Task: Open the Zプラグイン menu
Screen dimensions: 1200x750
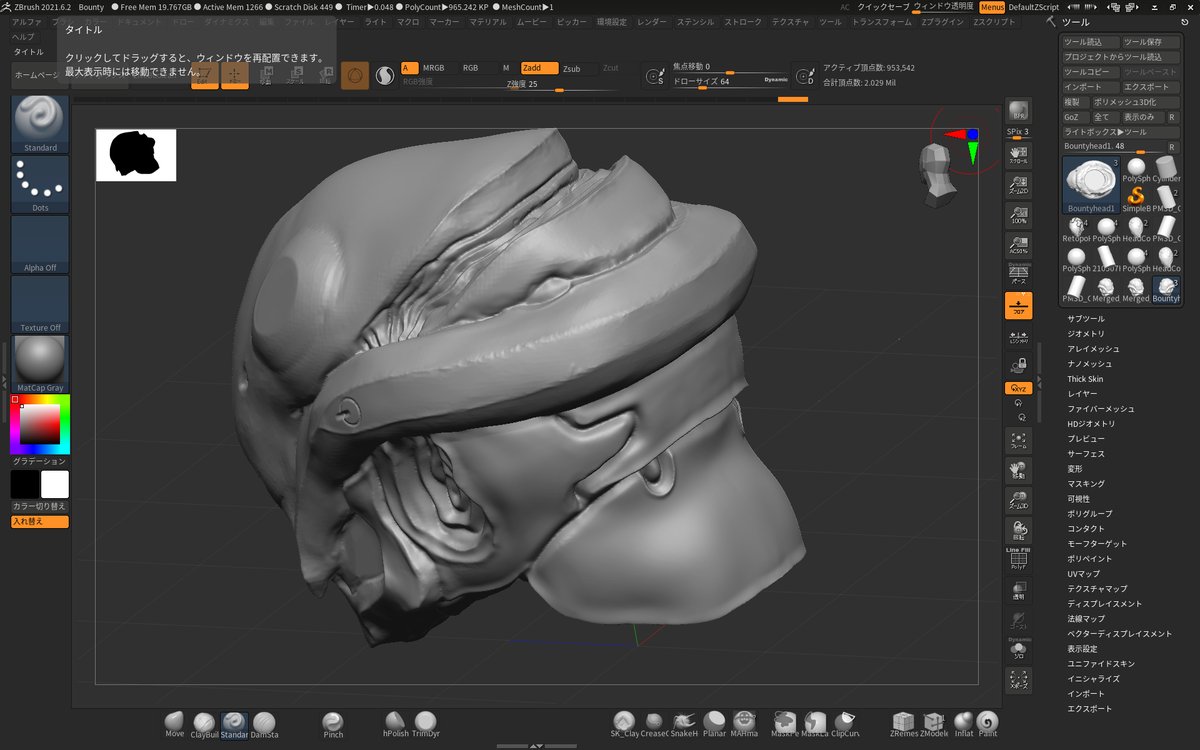Action: coord(942,21)
